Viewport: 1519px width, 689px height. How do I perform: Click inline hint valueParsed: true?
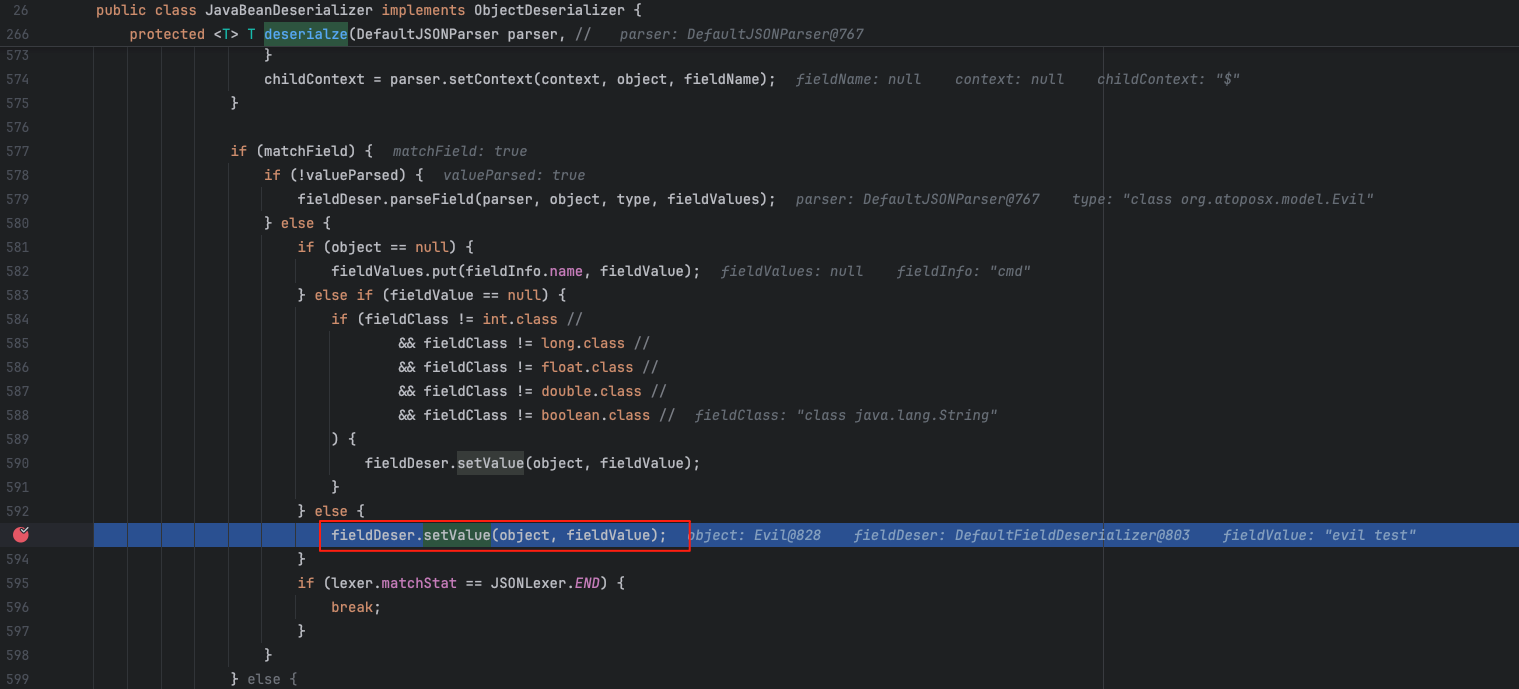pos(513,175)
